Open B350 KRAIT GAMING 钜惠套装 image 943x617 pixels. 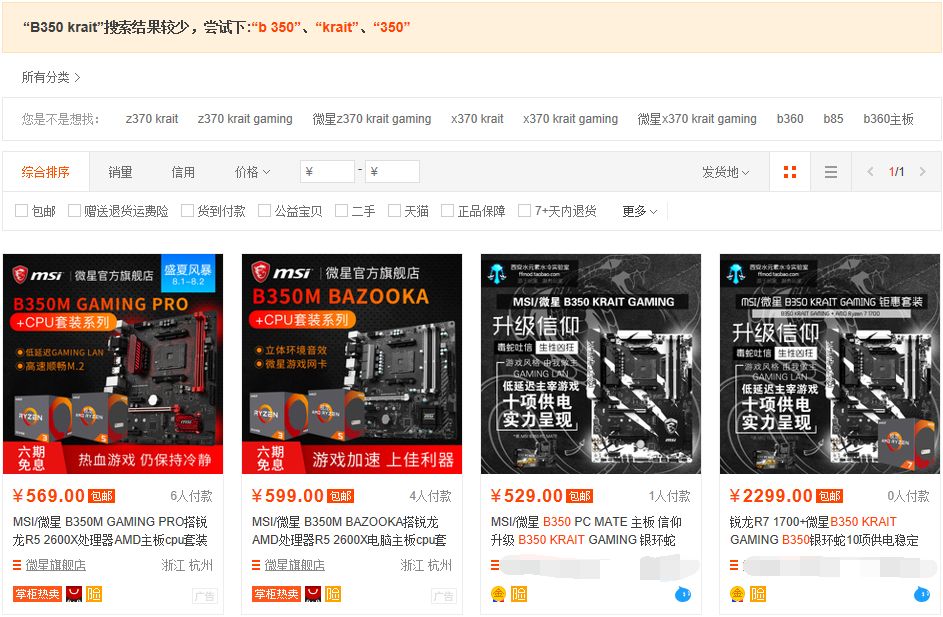(830, 364)
